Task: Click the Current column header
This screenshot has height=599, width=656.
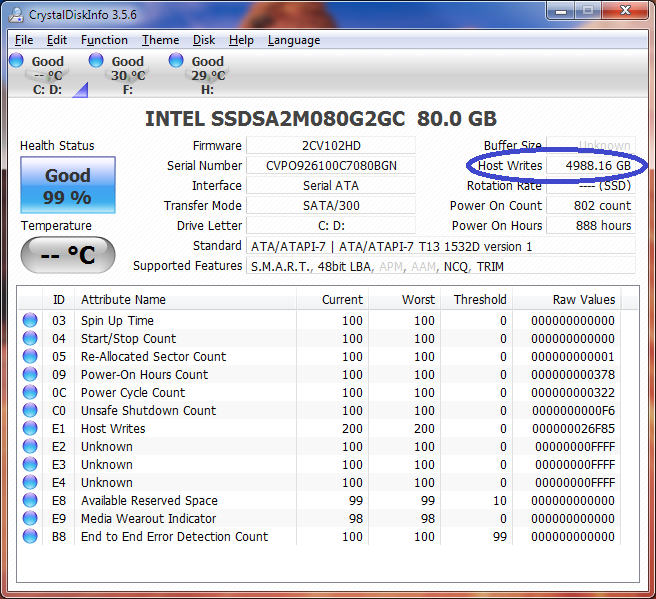Action: click(x=333, y=300)
